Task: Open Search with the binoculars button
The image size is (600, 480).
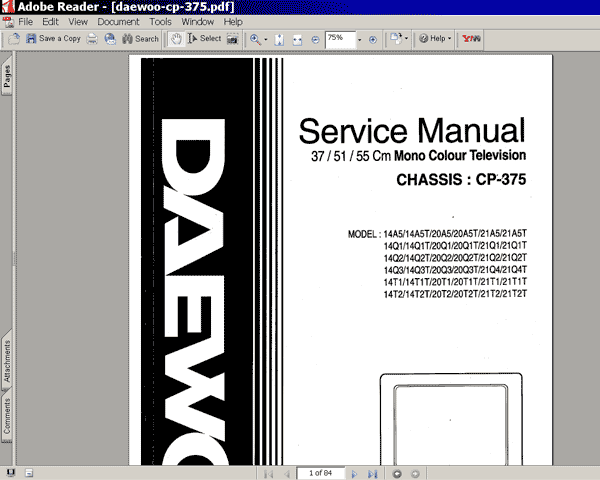Action: [x=140, y=39]
